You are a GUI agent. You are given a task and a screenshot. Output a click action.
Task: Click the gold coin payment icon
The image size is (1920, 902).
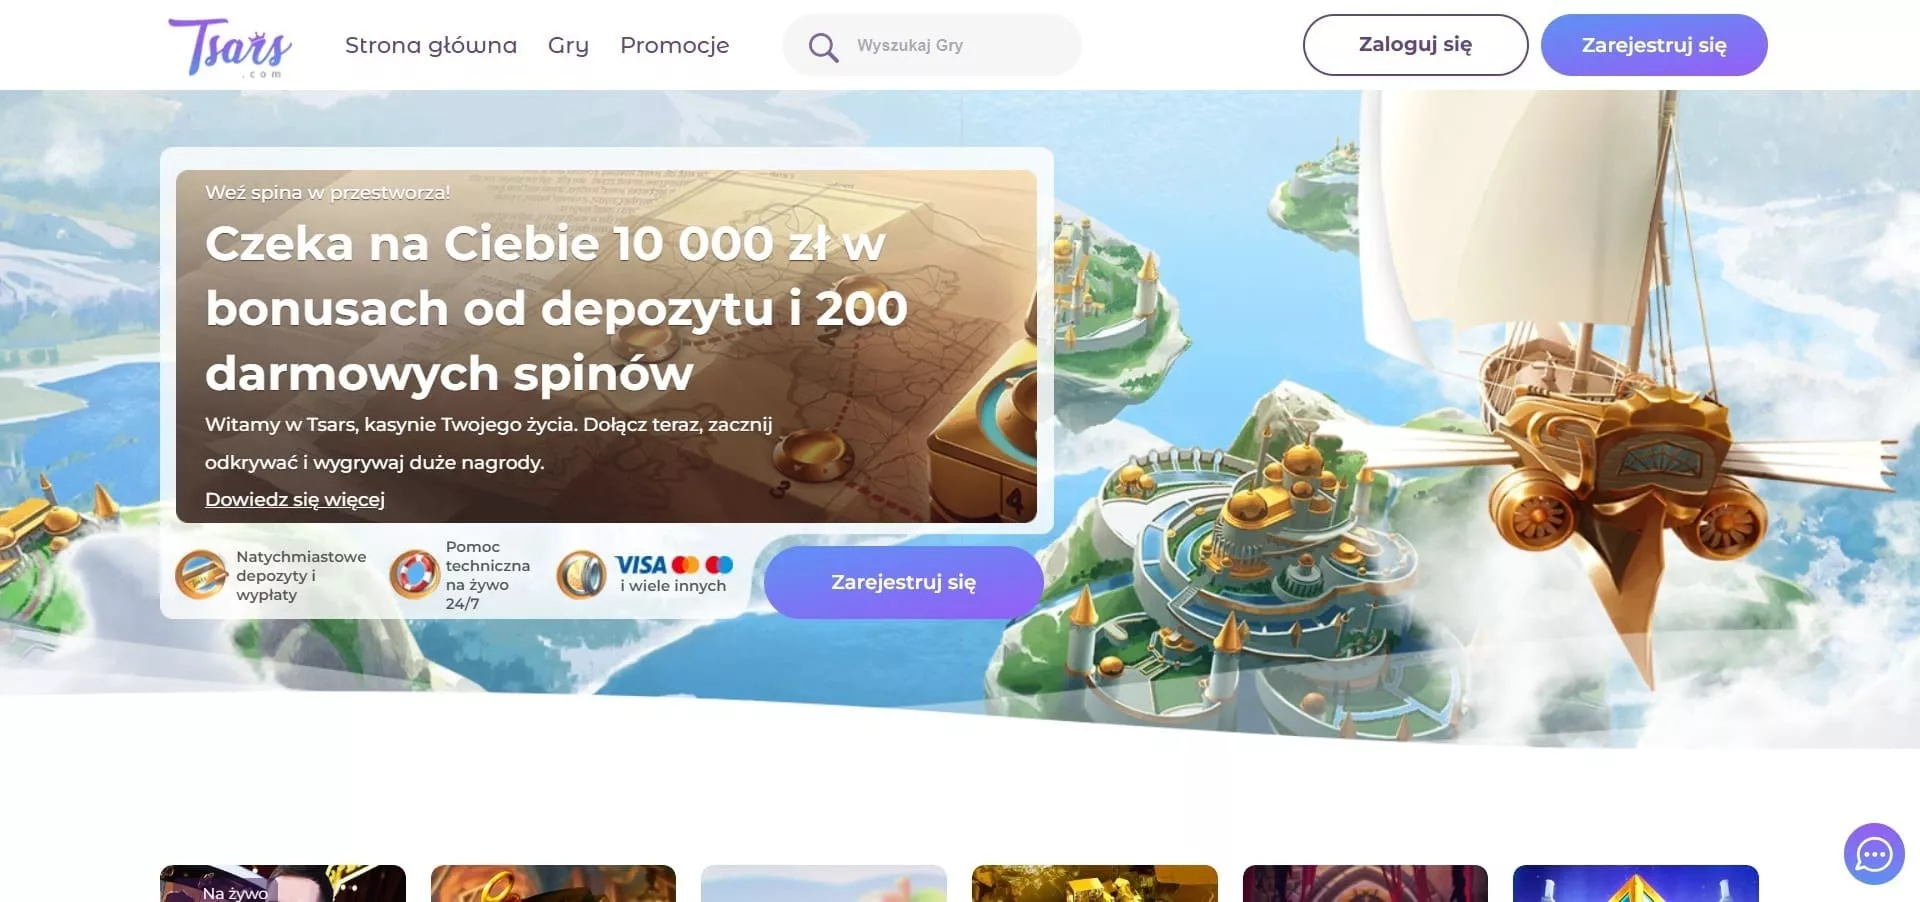pos(581,575)
